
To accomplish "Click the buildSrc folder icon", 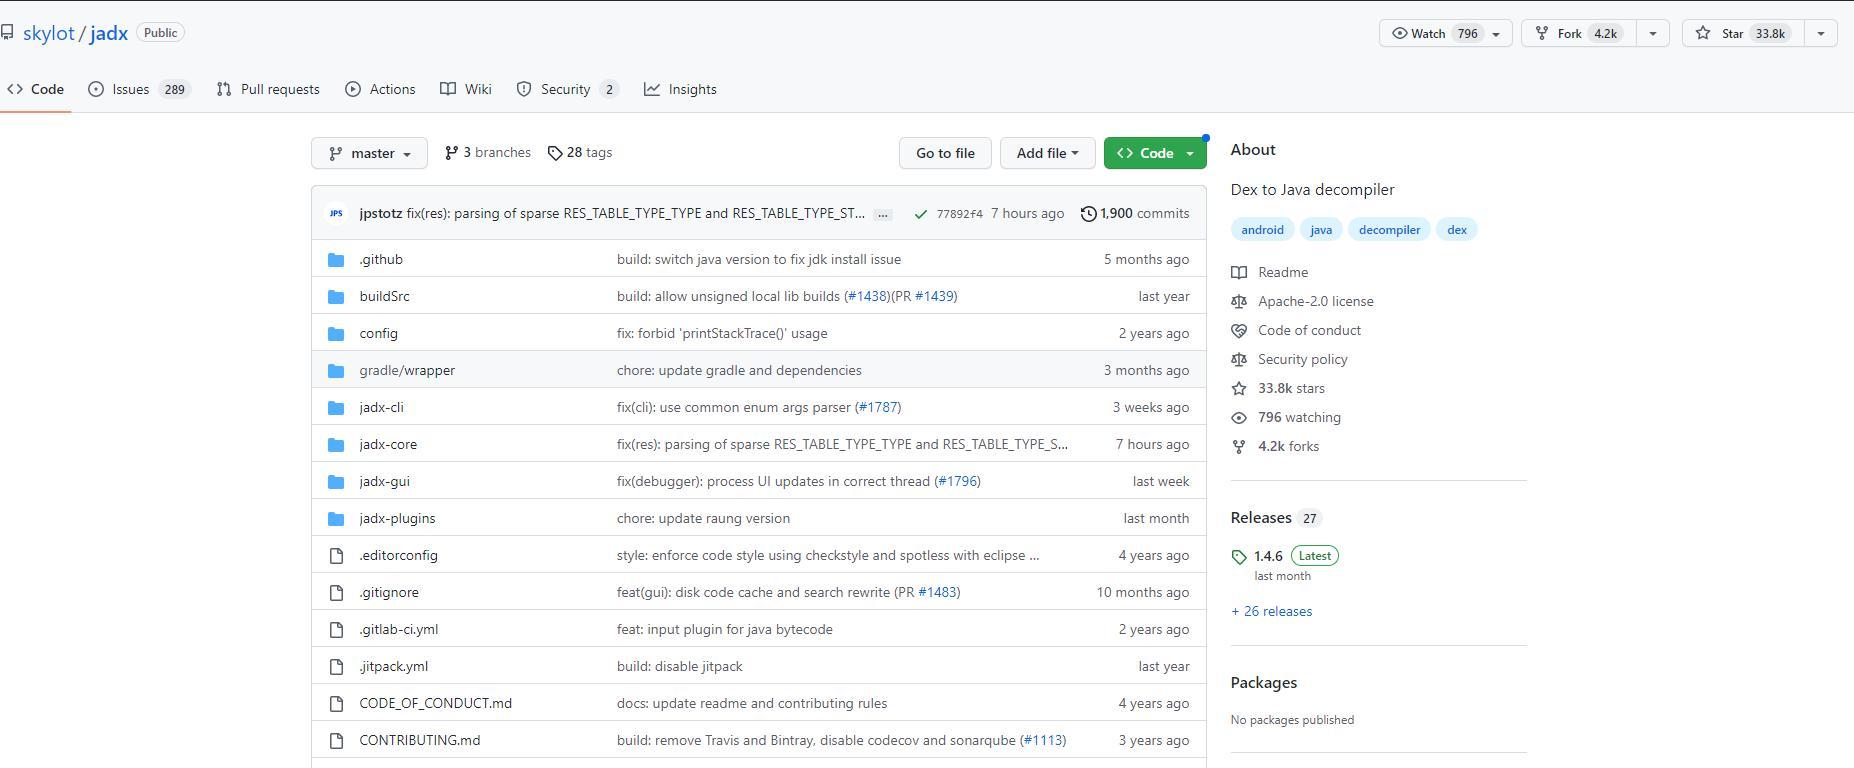I will tap(336, 296).
